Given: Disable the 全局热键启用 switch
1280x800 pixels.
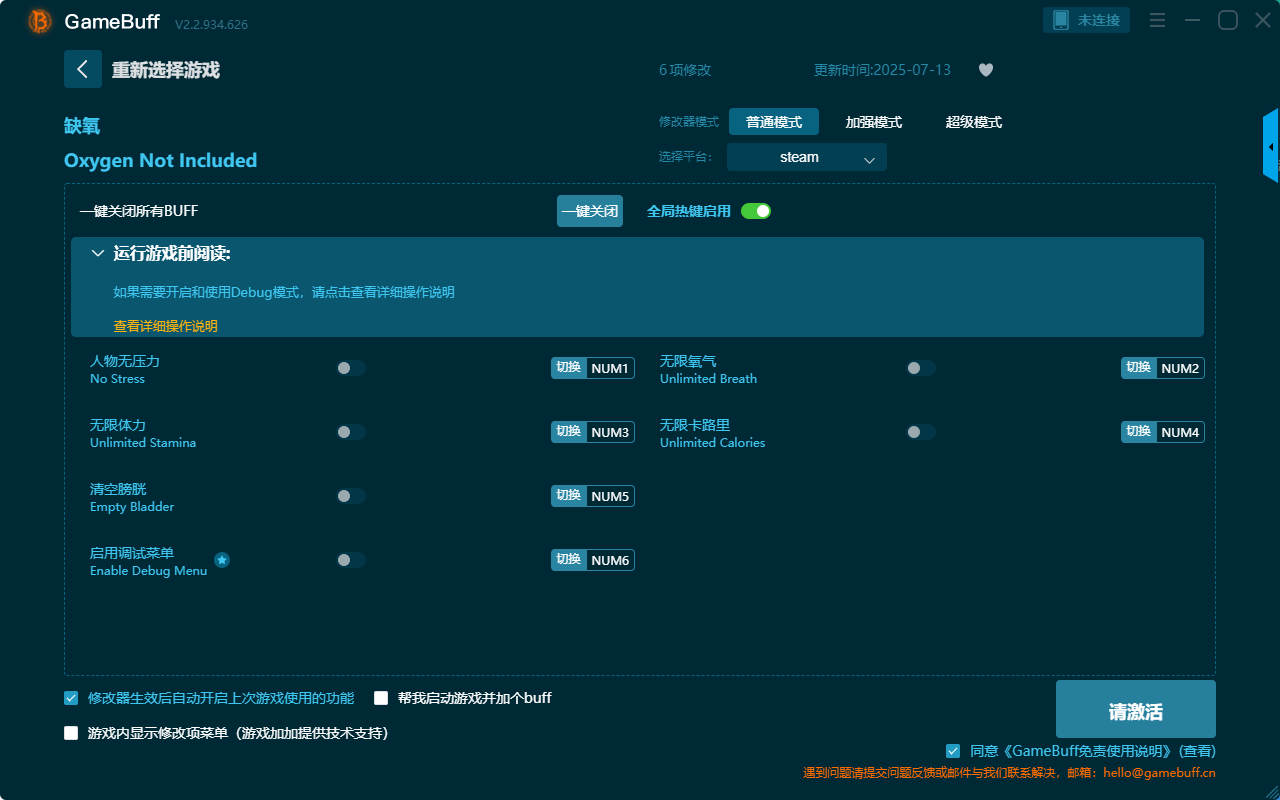Looking at the screenshot, I should [756, 211].
